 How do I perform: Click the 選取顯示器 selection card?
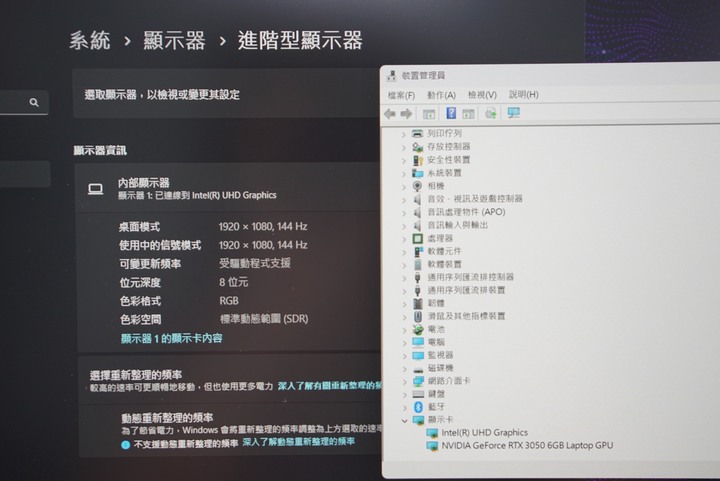pos(226,95)
